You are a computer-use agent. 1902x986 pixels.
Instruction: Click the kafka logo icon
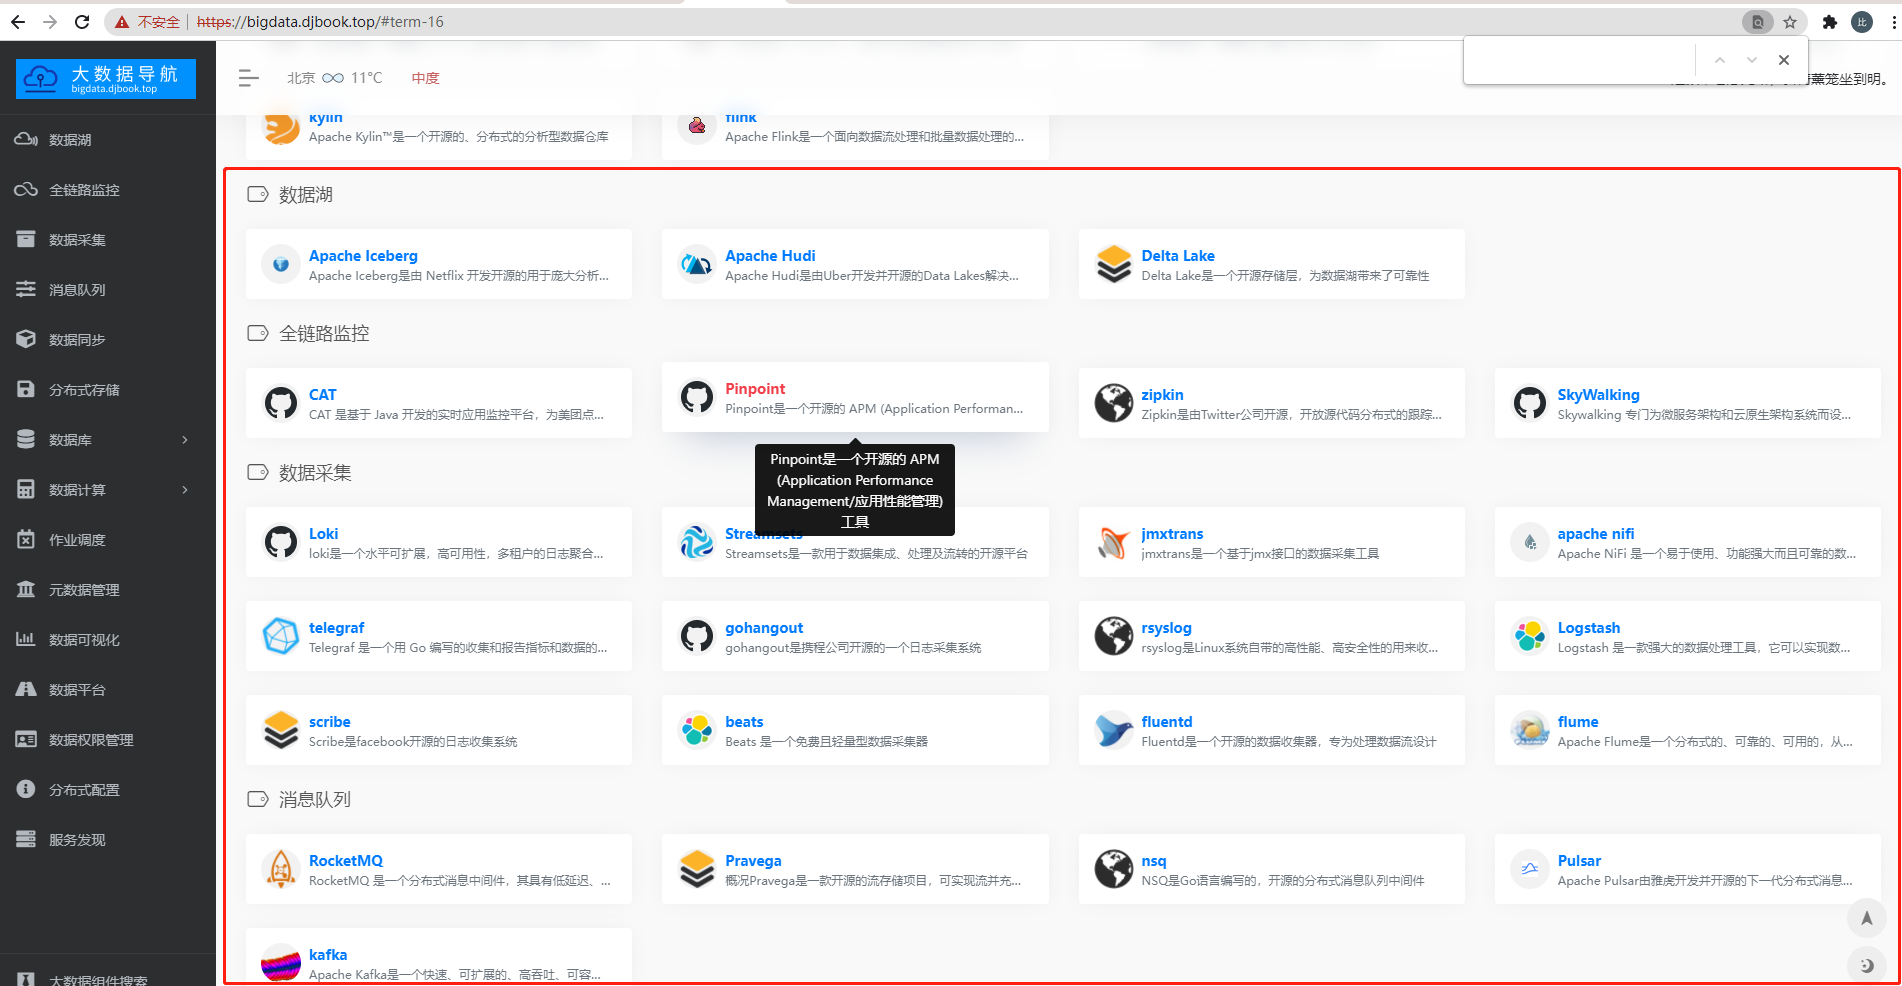click(x=280, y=964)
